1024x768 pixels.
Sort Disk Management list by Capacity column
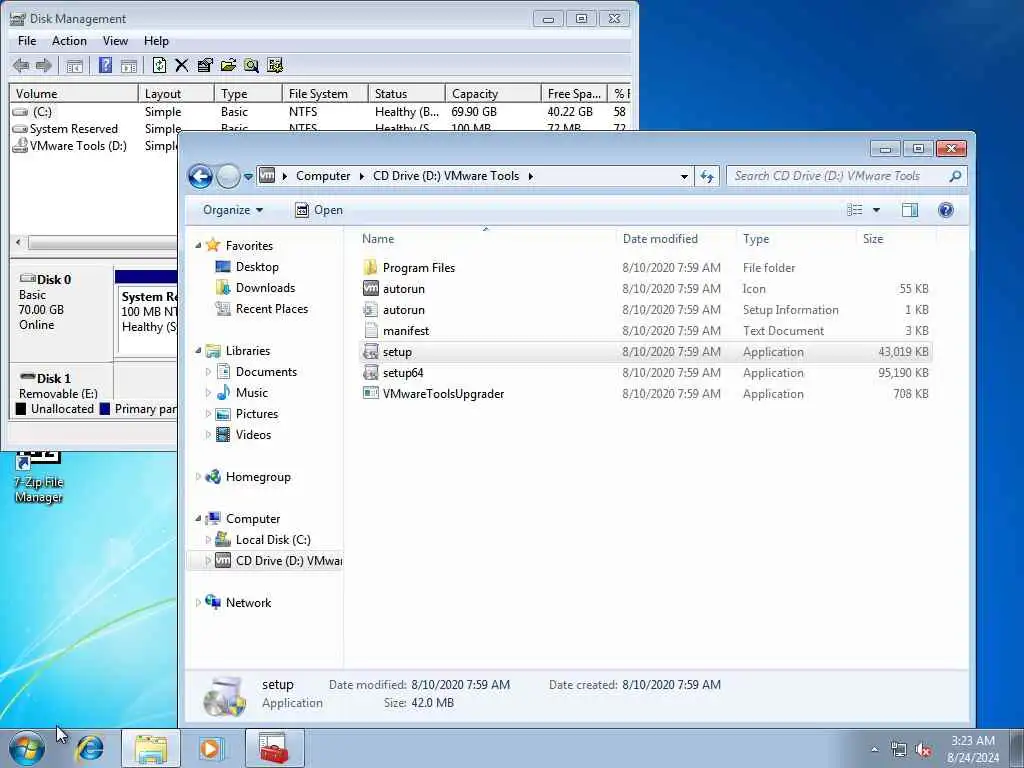pyautogui.click(x=493, y=93)
